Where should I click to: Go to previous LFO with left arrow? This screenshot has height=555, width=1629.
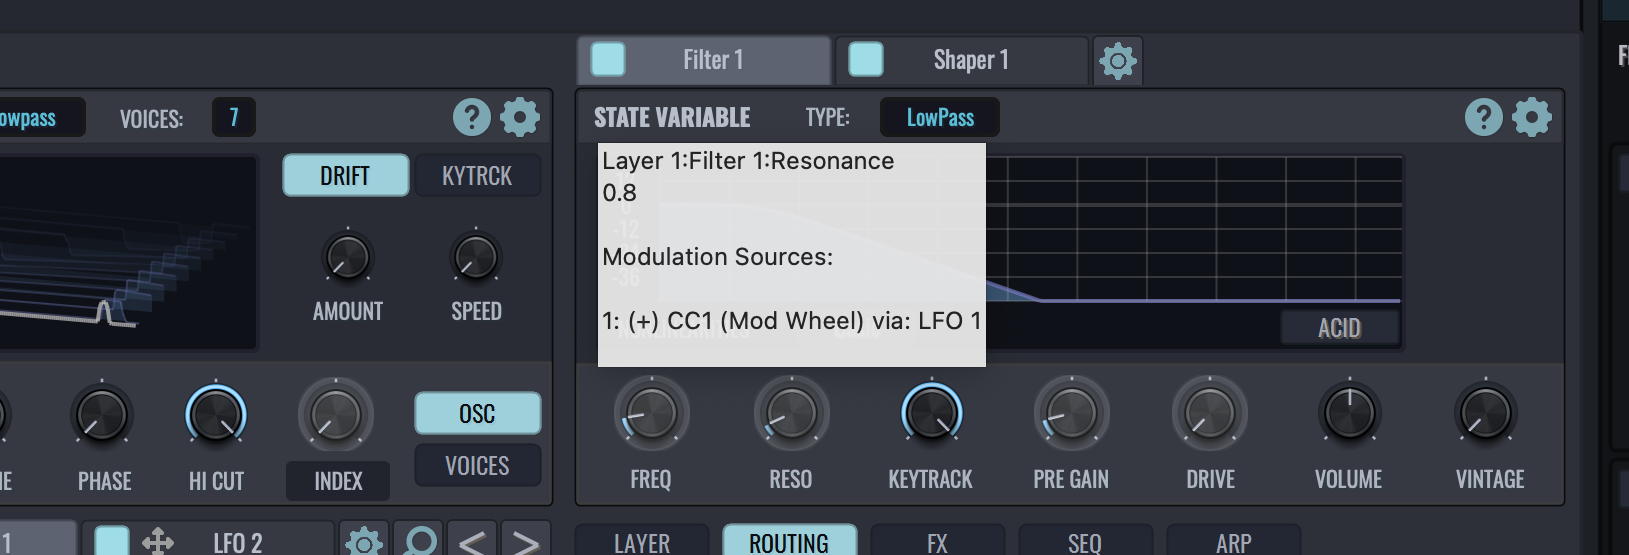[472, 542]
